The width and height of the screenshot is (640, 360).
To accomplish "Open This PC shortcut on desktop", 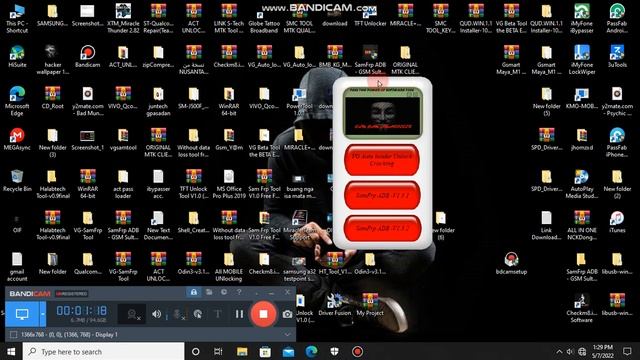I will 17,18.
